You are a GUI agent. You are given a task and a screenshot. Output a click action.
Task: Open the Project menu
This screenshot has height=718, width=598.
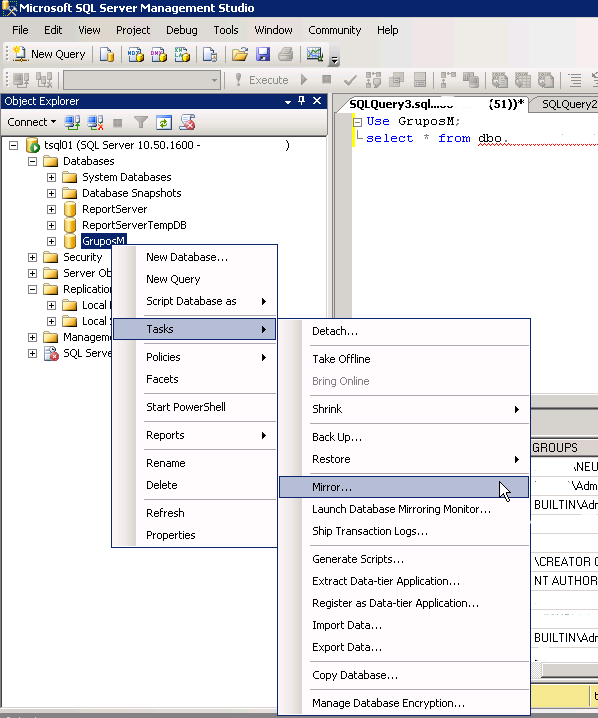[x=133, y=30]
